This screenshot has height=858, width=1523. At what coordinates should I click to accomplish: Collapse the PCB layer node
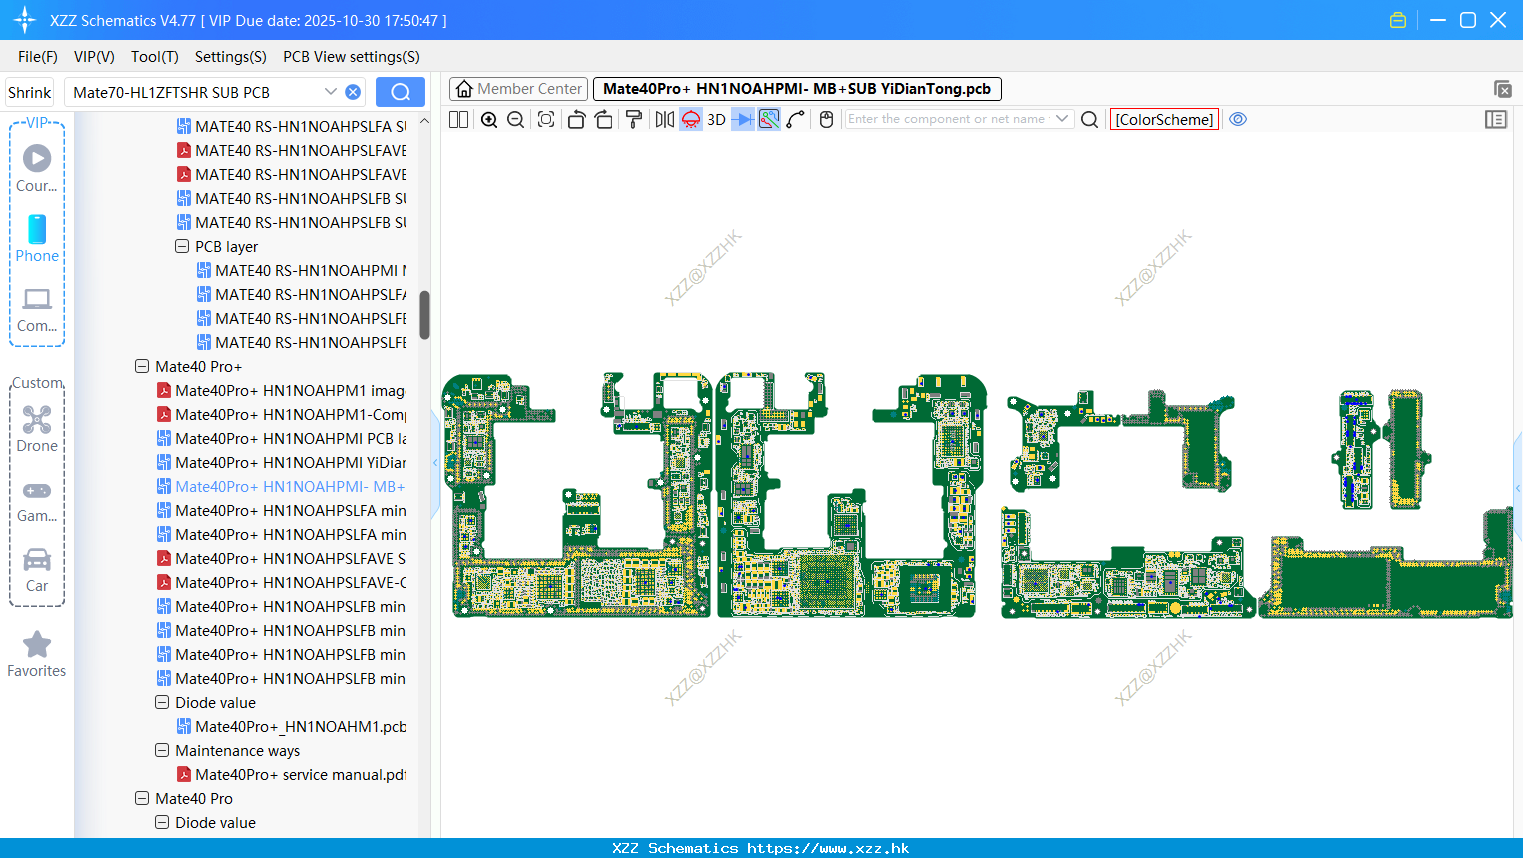(x=182, y=246)
